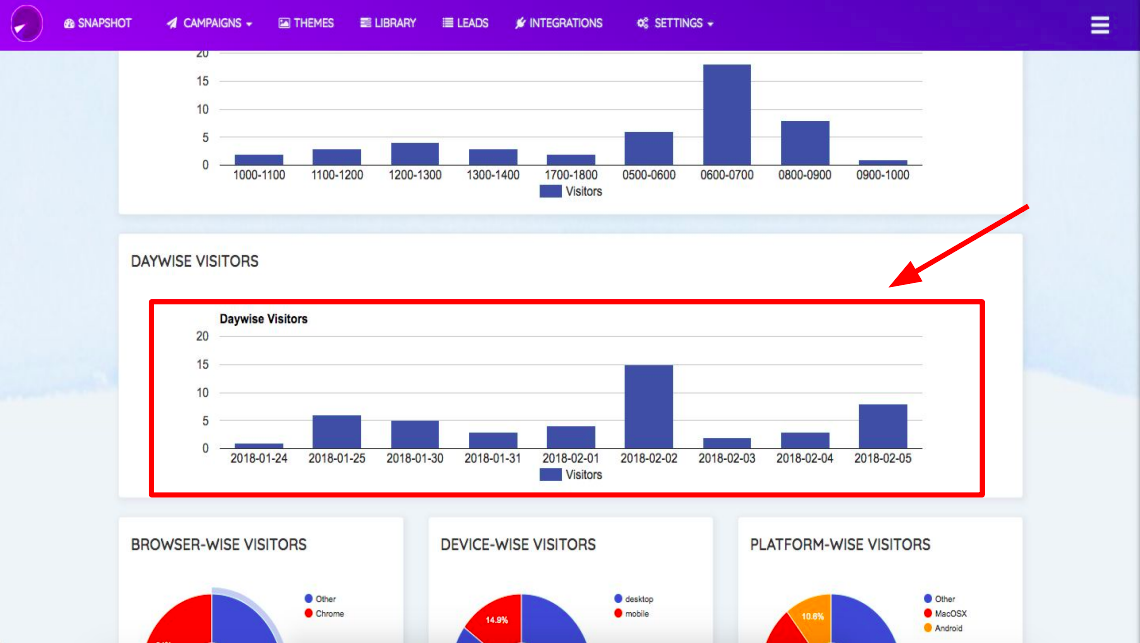Click the 2018-02-03 date axis label
The width and height of the screenshot is (1140, 643).
[727, 458]
